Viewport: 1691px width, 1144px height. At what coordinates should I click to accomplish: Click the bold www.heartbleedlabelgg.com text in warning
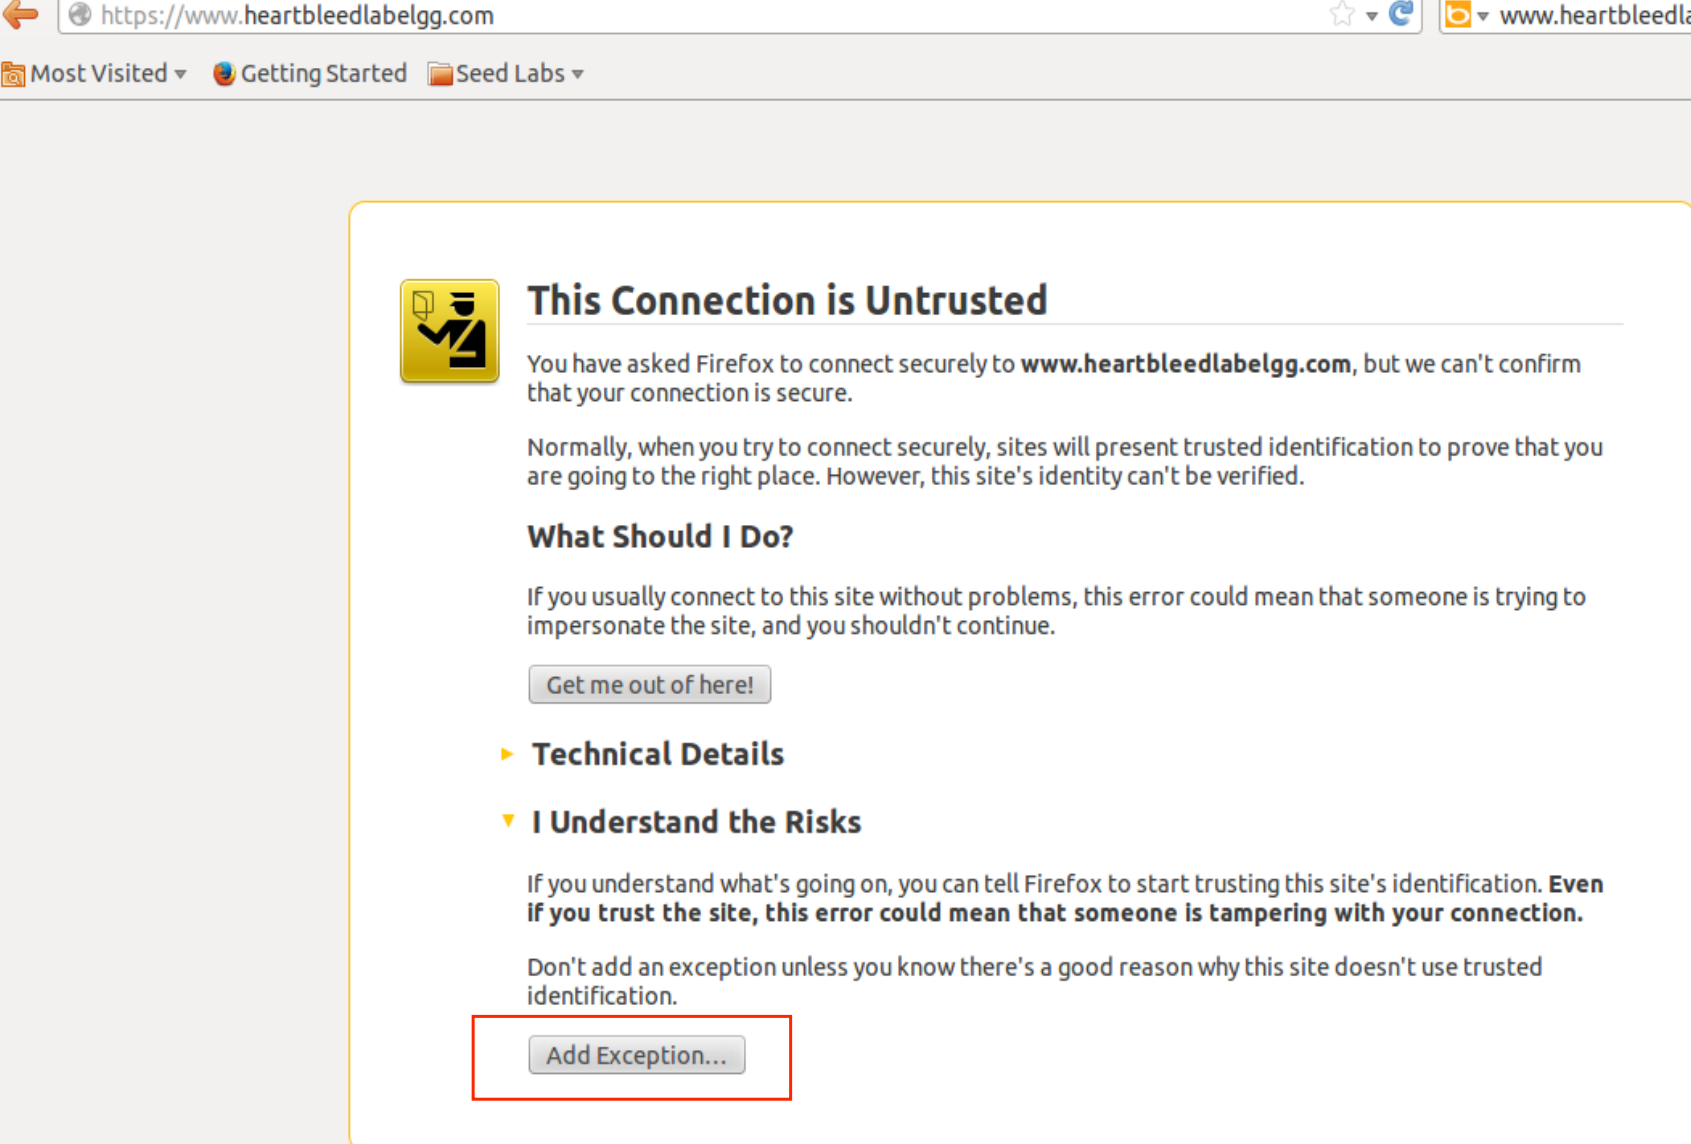[x=1186, y=364]
